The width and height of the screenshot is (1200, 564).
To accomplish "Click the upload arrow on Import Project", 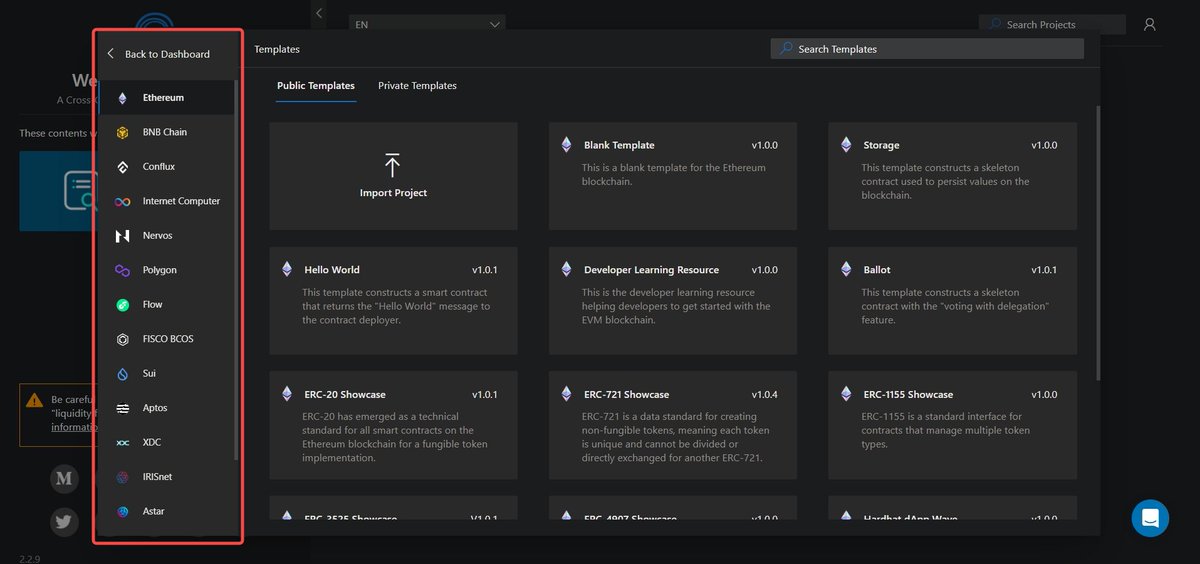I will click(x=392, y=166).
